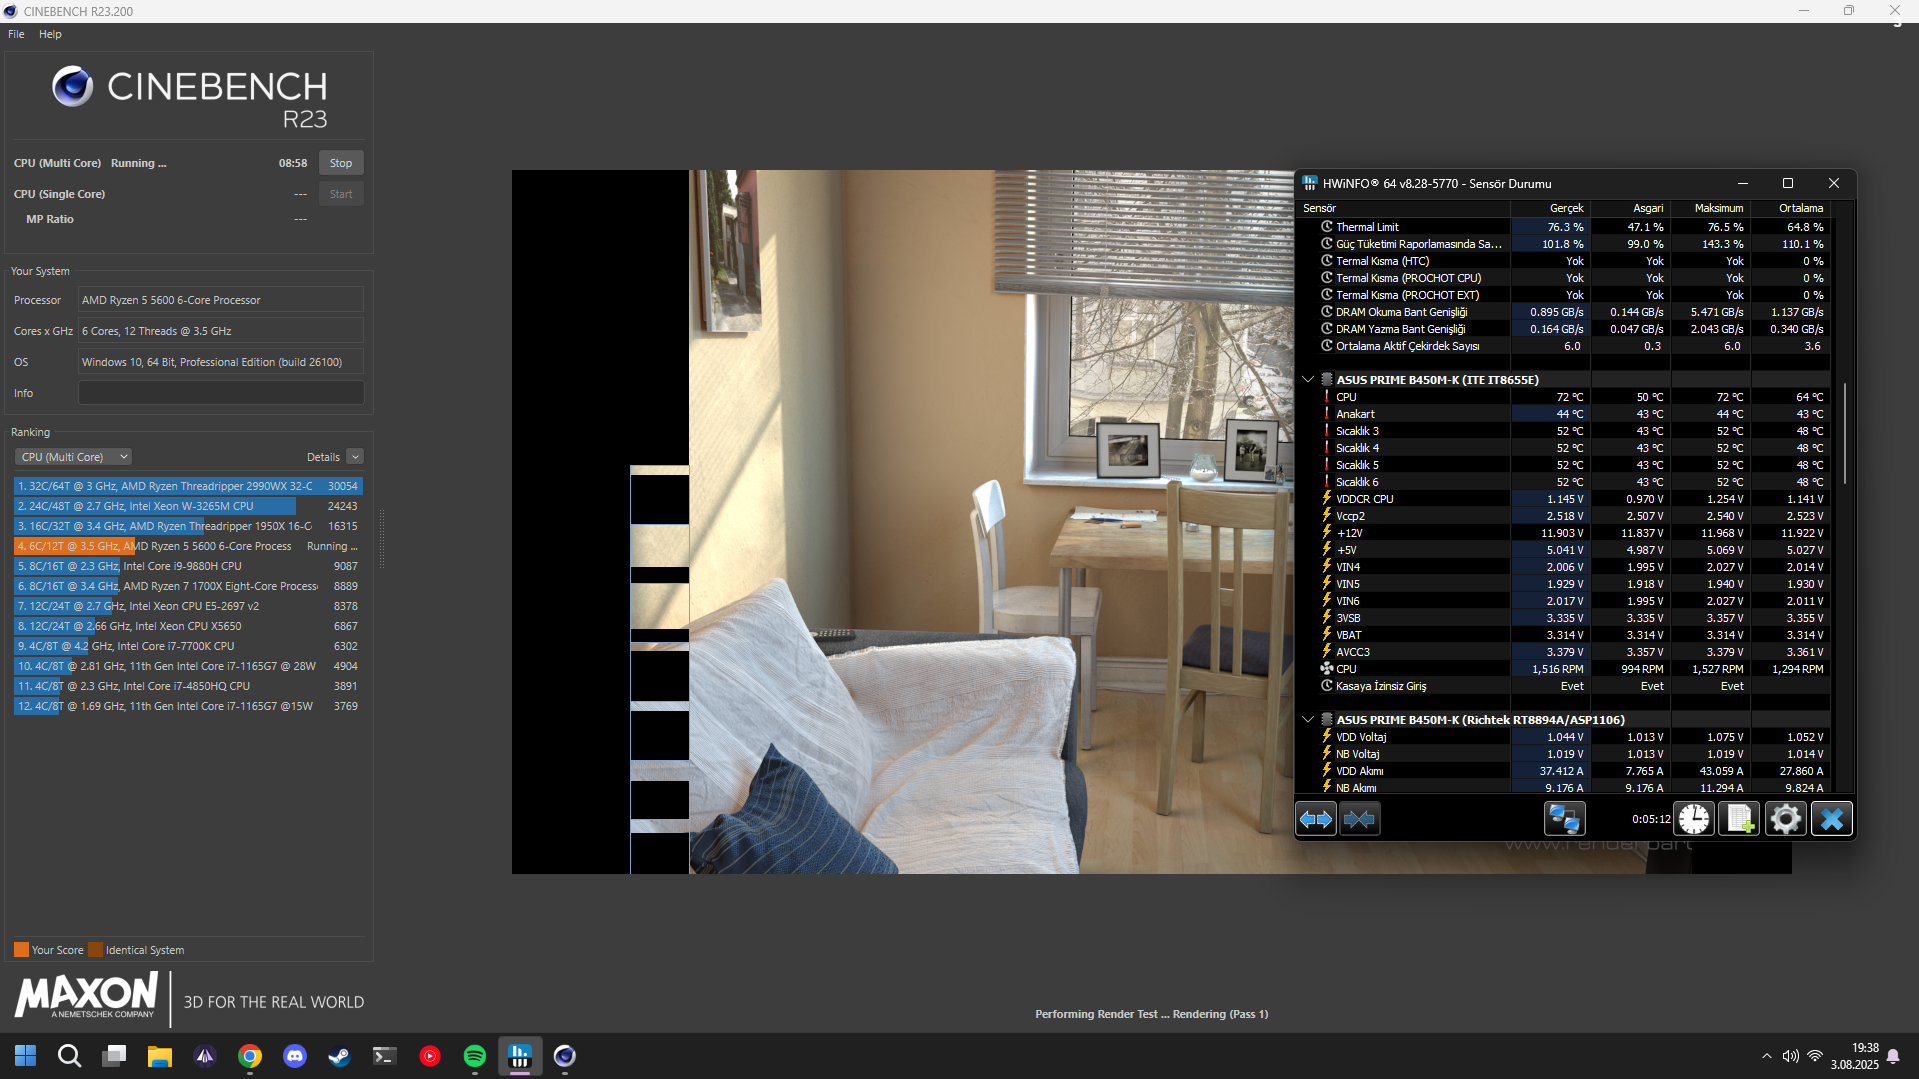Click the Processor field AMD Ryzen 5 5600

point(221,300)
